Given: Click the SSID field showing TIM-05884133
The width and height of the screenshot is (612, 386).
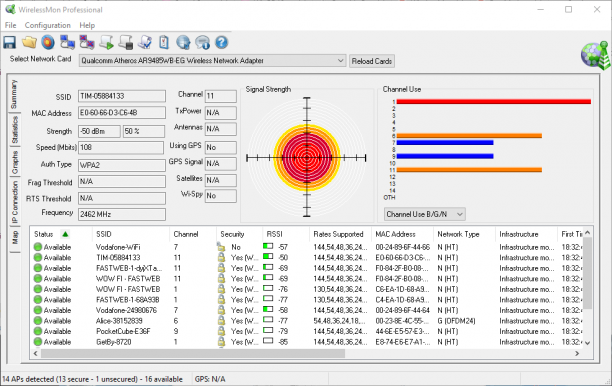Looking at the screenshot, I should click(122, 96).
